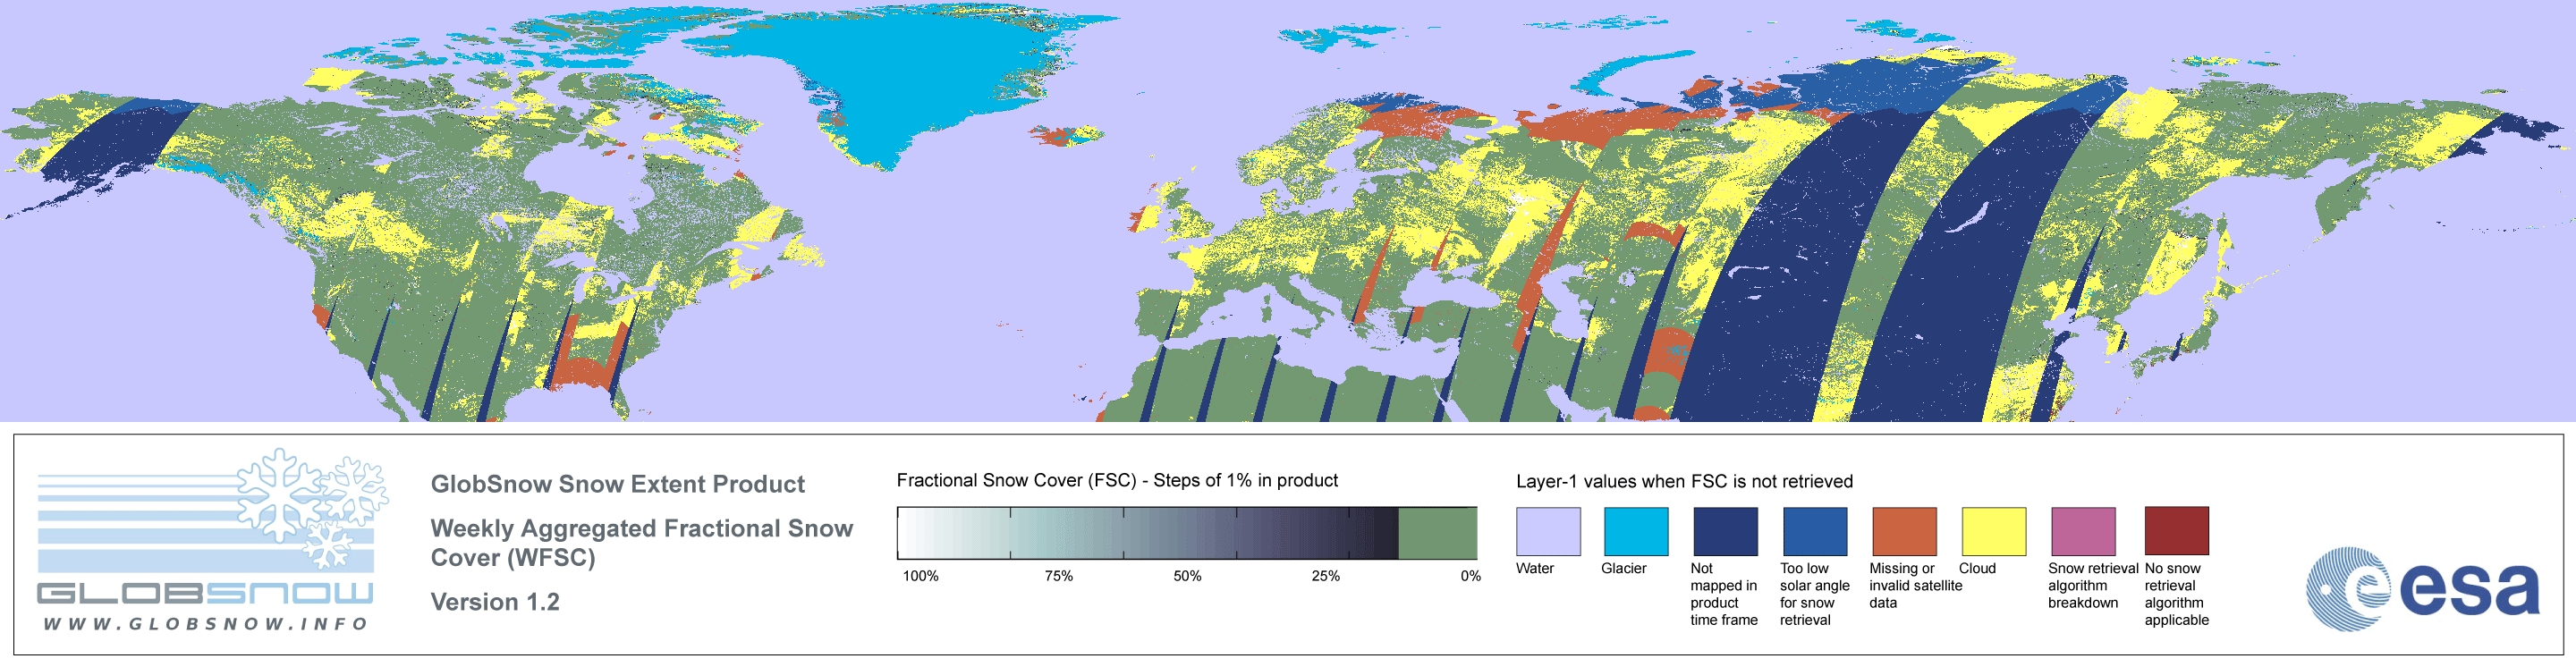Click 'Not mapped in product time frame' label

pyautogui.click(x=1724, y=594)
